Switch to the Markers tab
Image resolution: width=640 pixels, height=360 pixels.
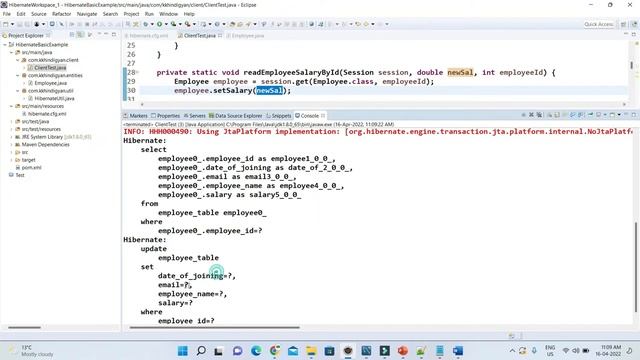coord(136,116)
